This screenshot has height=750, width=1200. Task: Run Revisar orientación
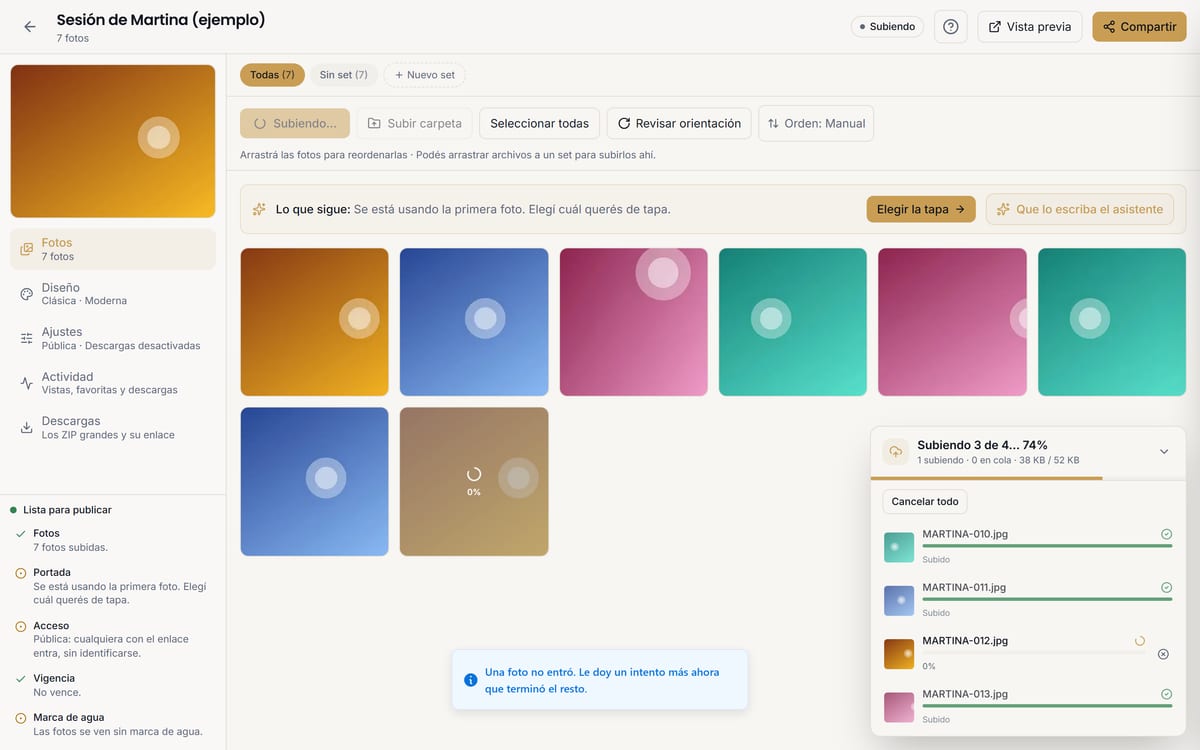click(679, 123)
